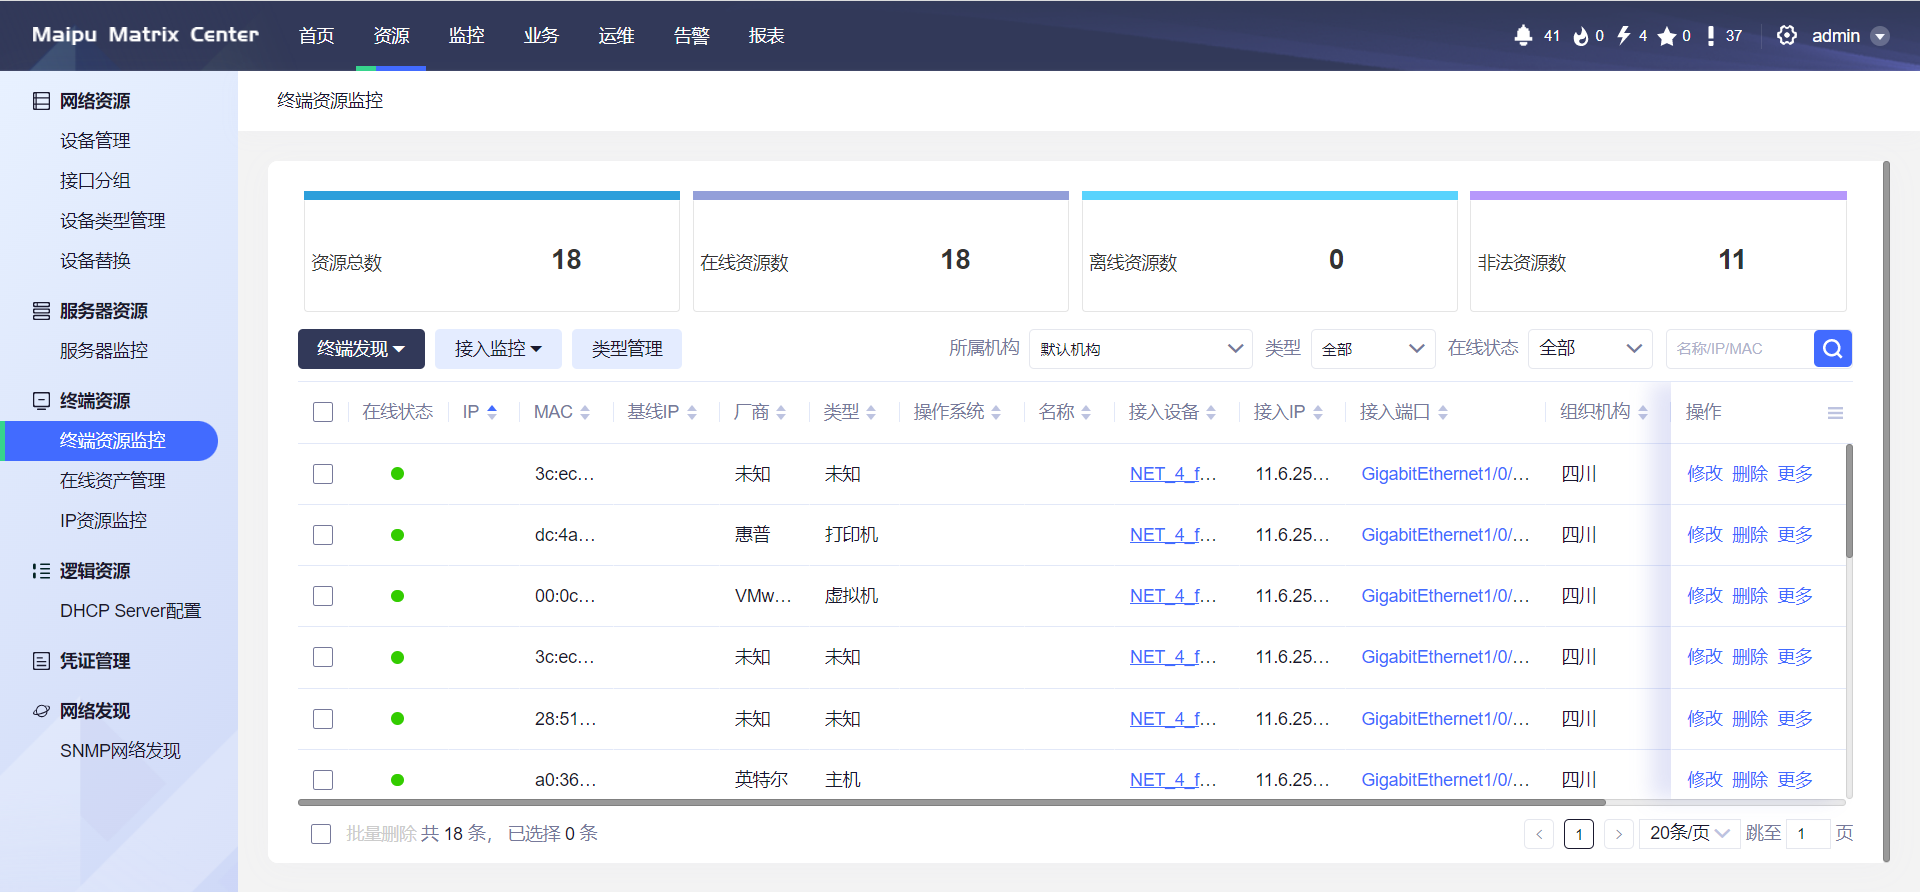Sort by 组织机构 column arrows
1920x892 pixels.
pos(1643,412)
